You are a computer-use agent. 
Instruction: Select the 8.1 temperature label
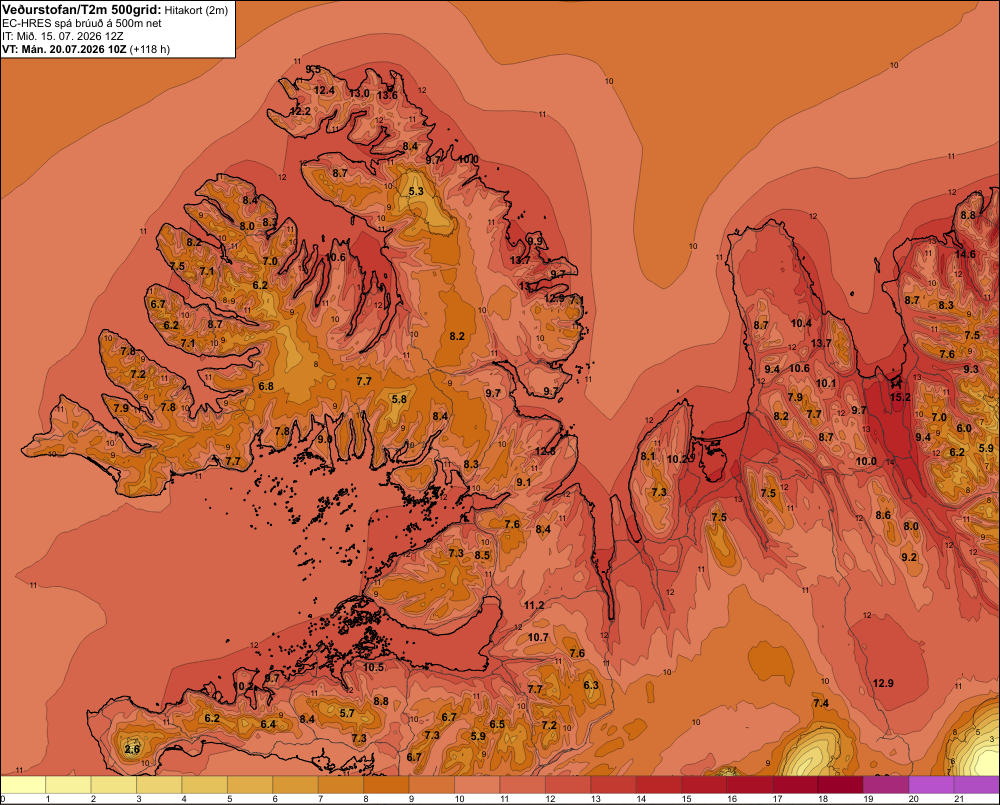click(647, 456)
